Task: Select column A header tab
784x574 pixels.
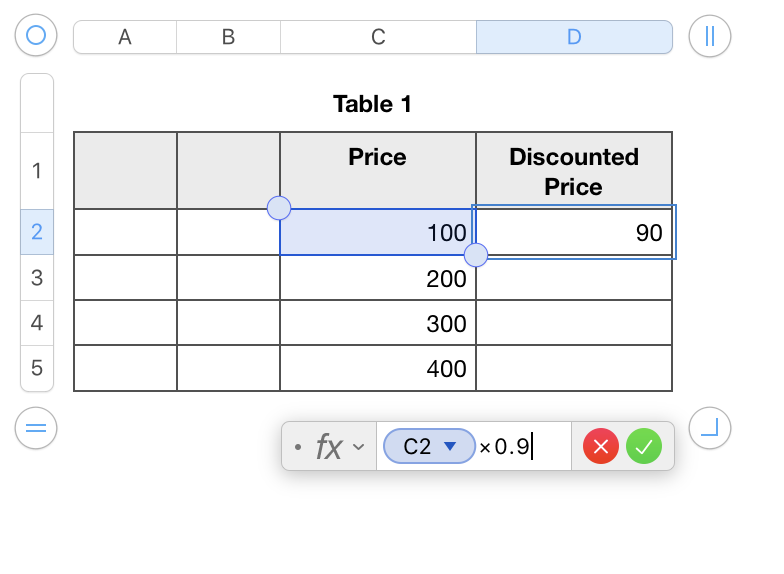Action: point(125,37)
